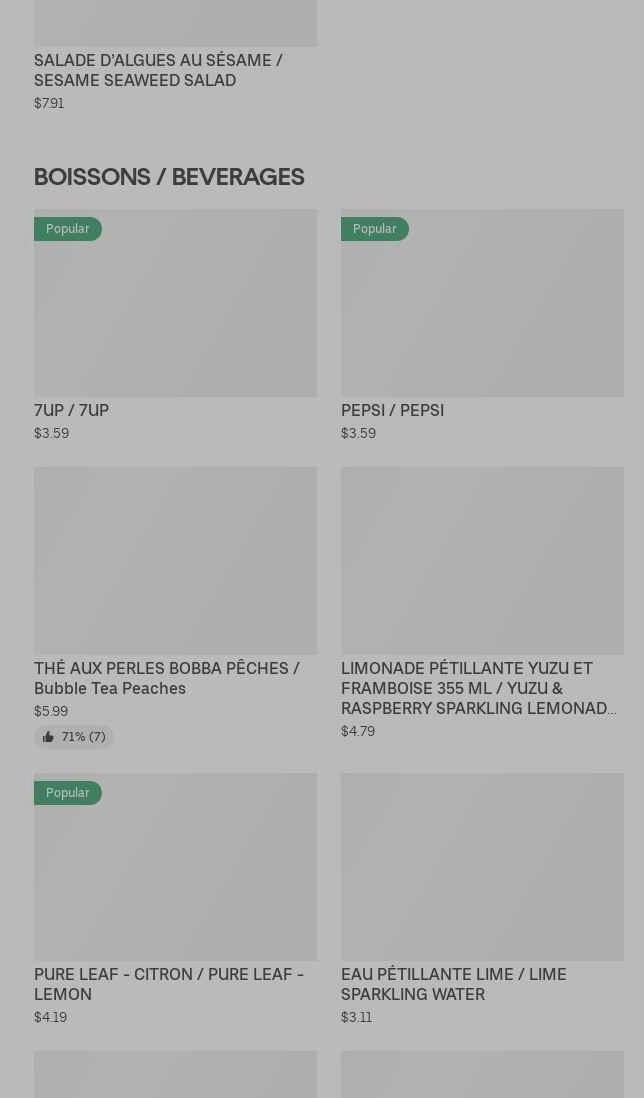Click PURE LEAF - CITRON title

point(168,984)
